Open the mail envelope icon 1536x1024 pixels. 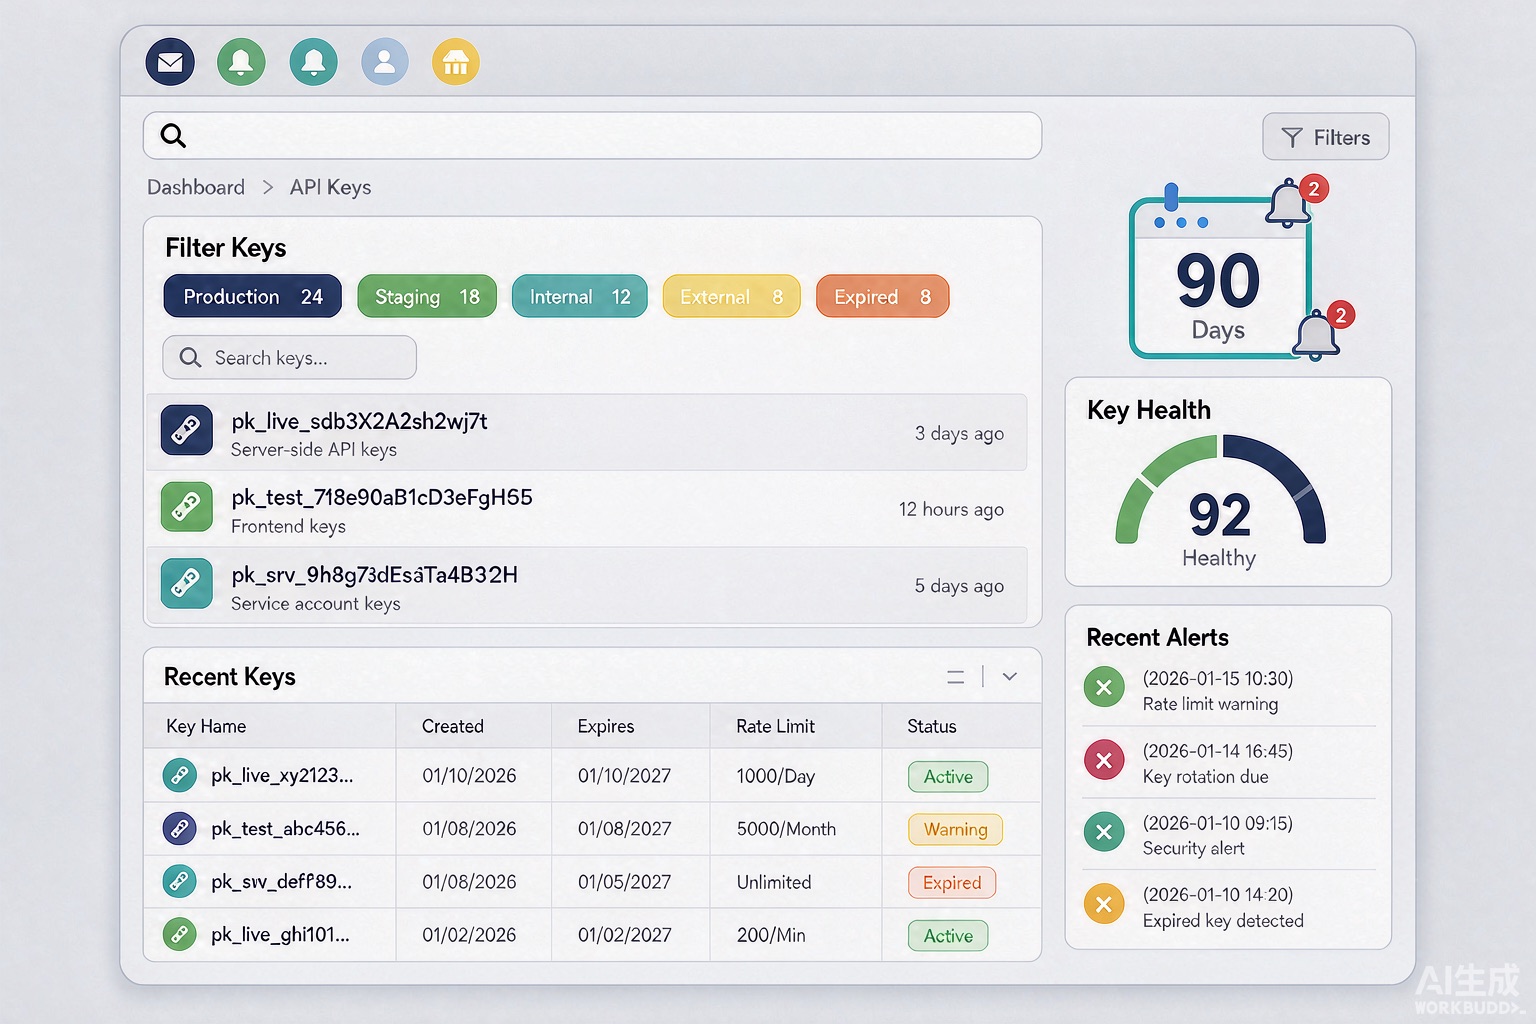pos(170,62)
